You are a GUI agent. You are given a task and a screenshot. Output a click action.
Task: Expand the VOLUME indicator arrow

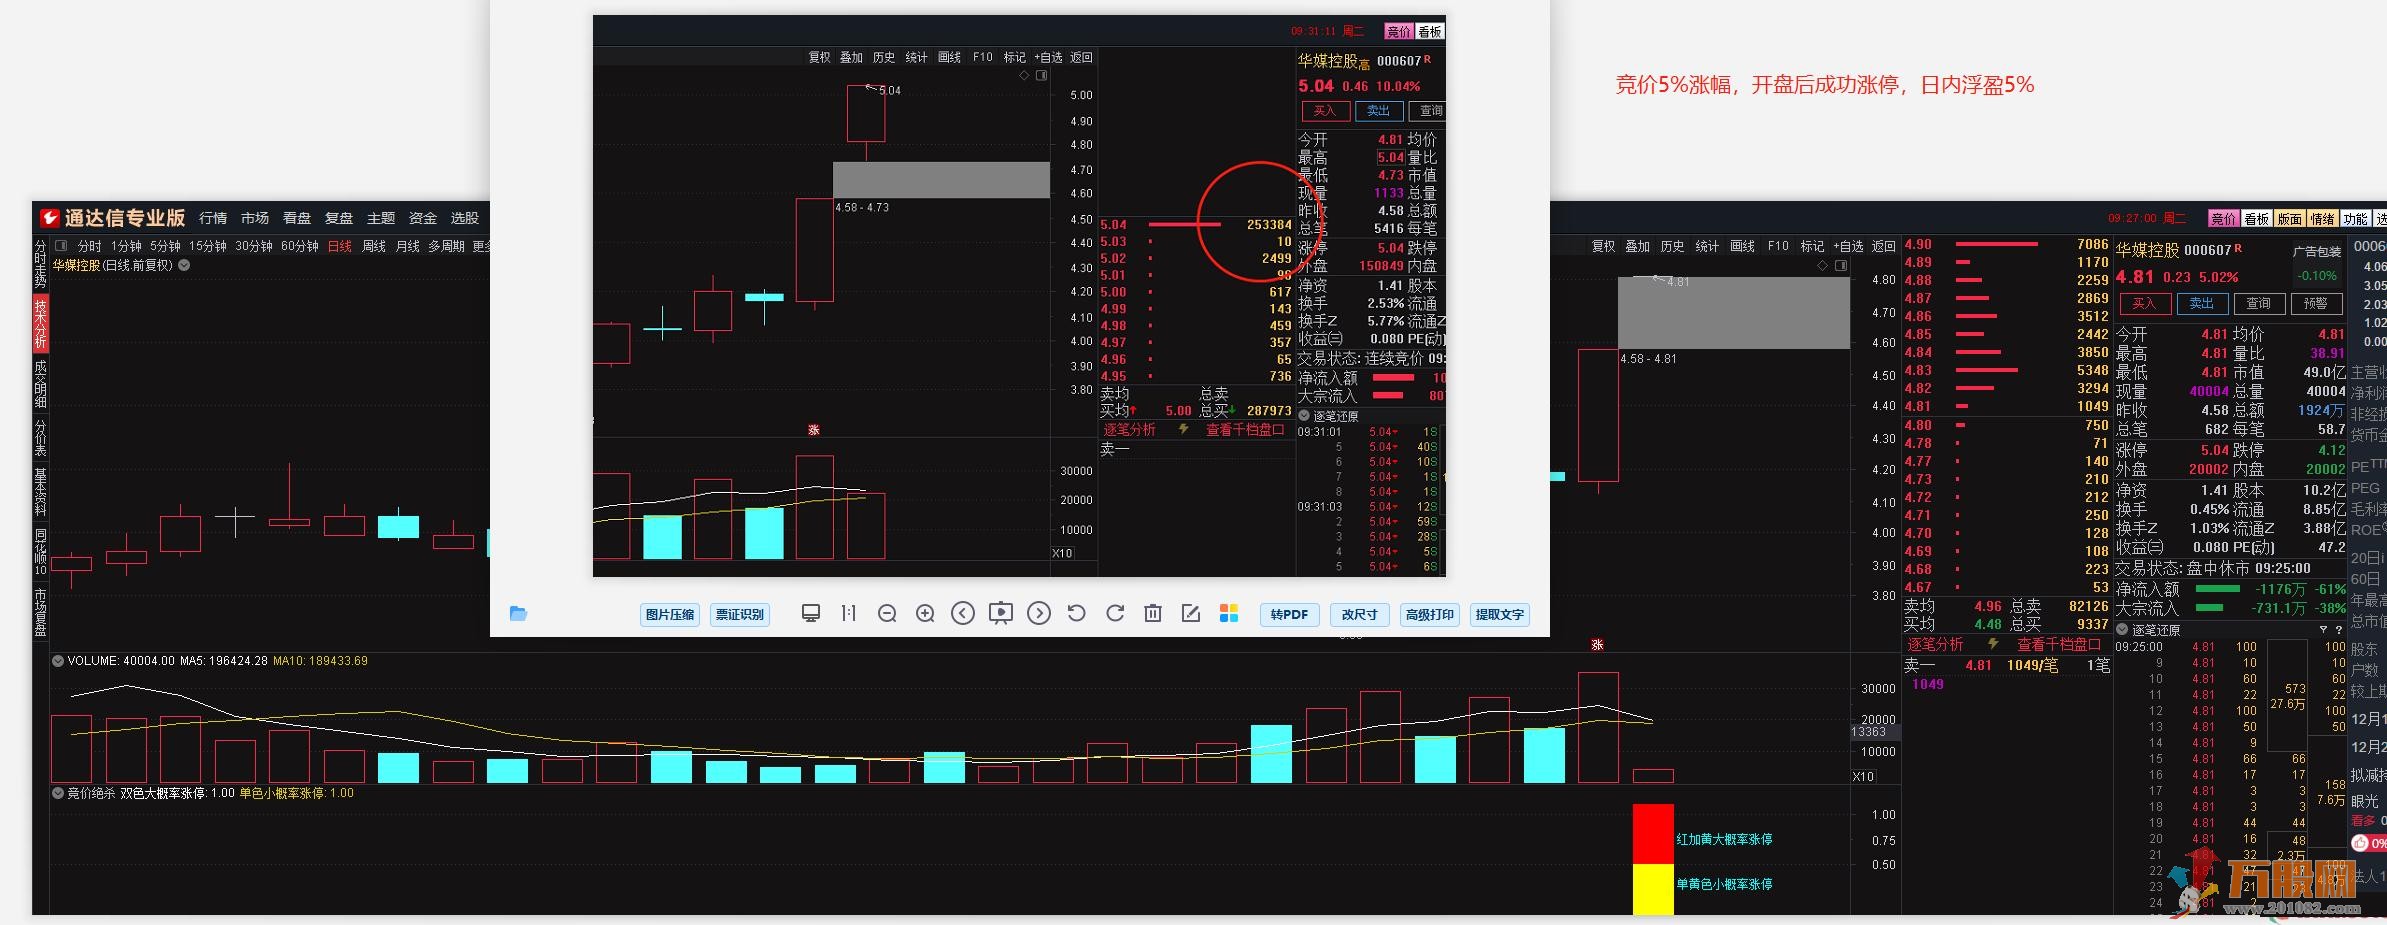point(58,661)
